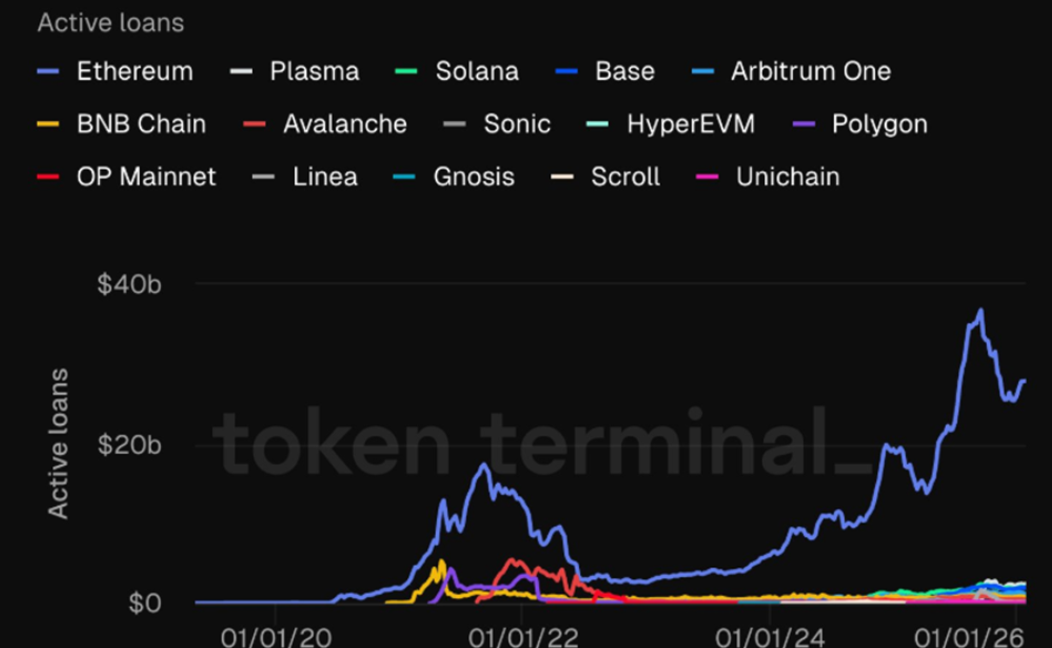Toggle the Ethereum series in the legend
The image size is (1052, 648).
point(134,72)
